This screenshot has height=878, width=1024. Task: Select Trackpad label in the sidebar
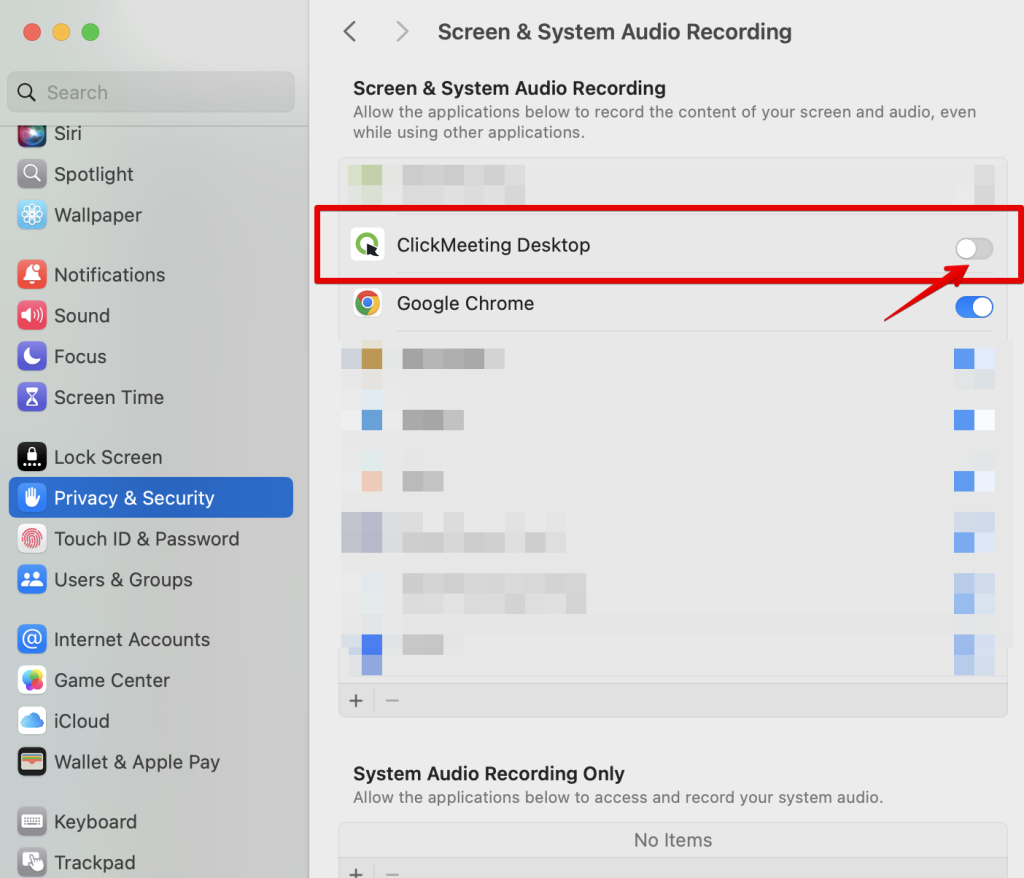[x=95, y=862]
